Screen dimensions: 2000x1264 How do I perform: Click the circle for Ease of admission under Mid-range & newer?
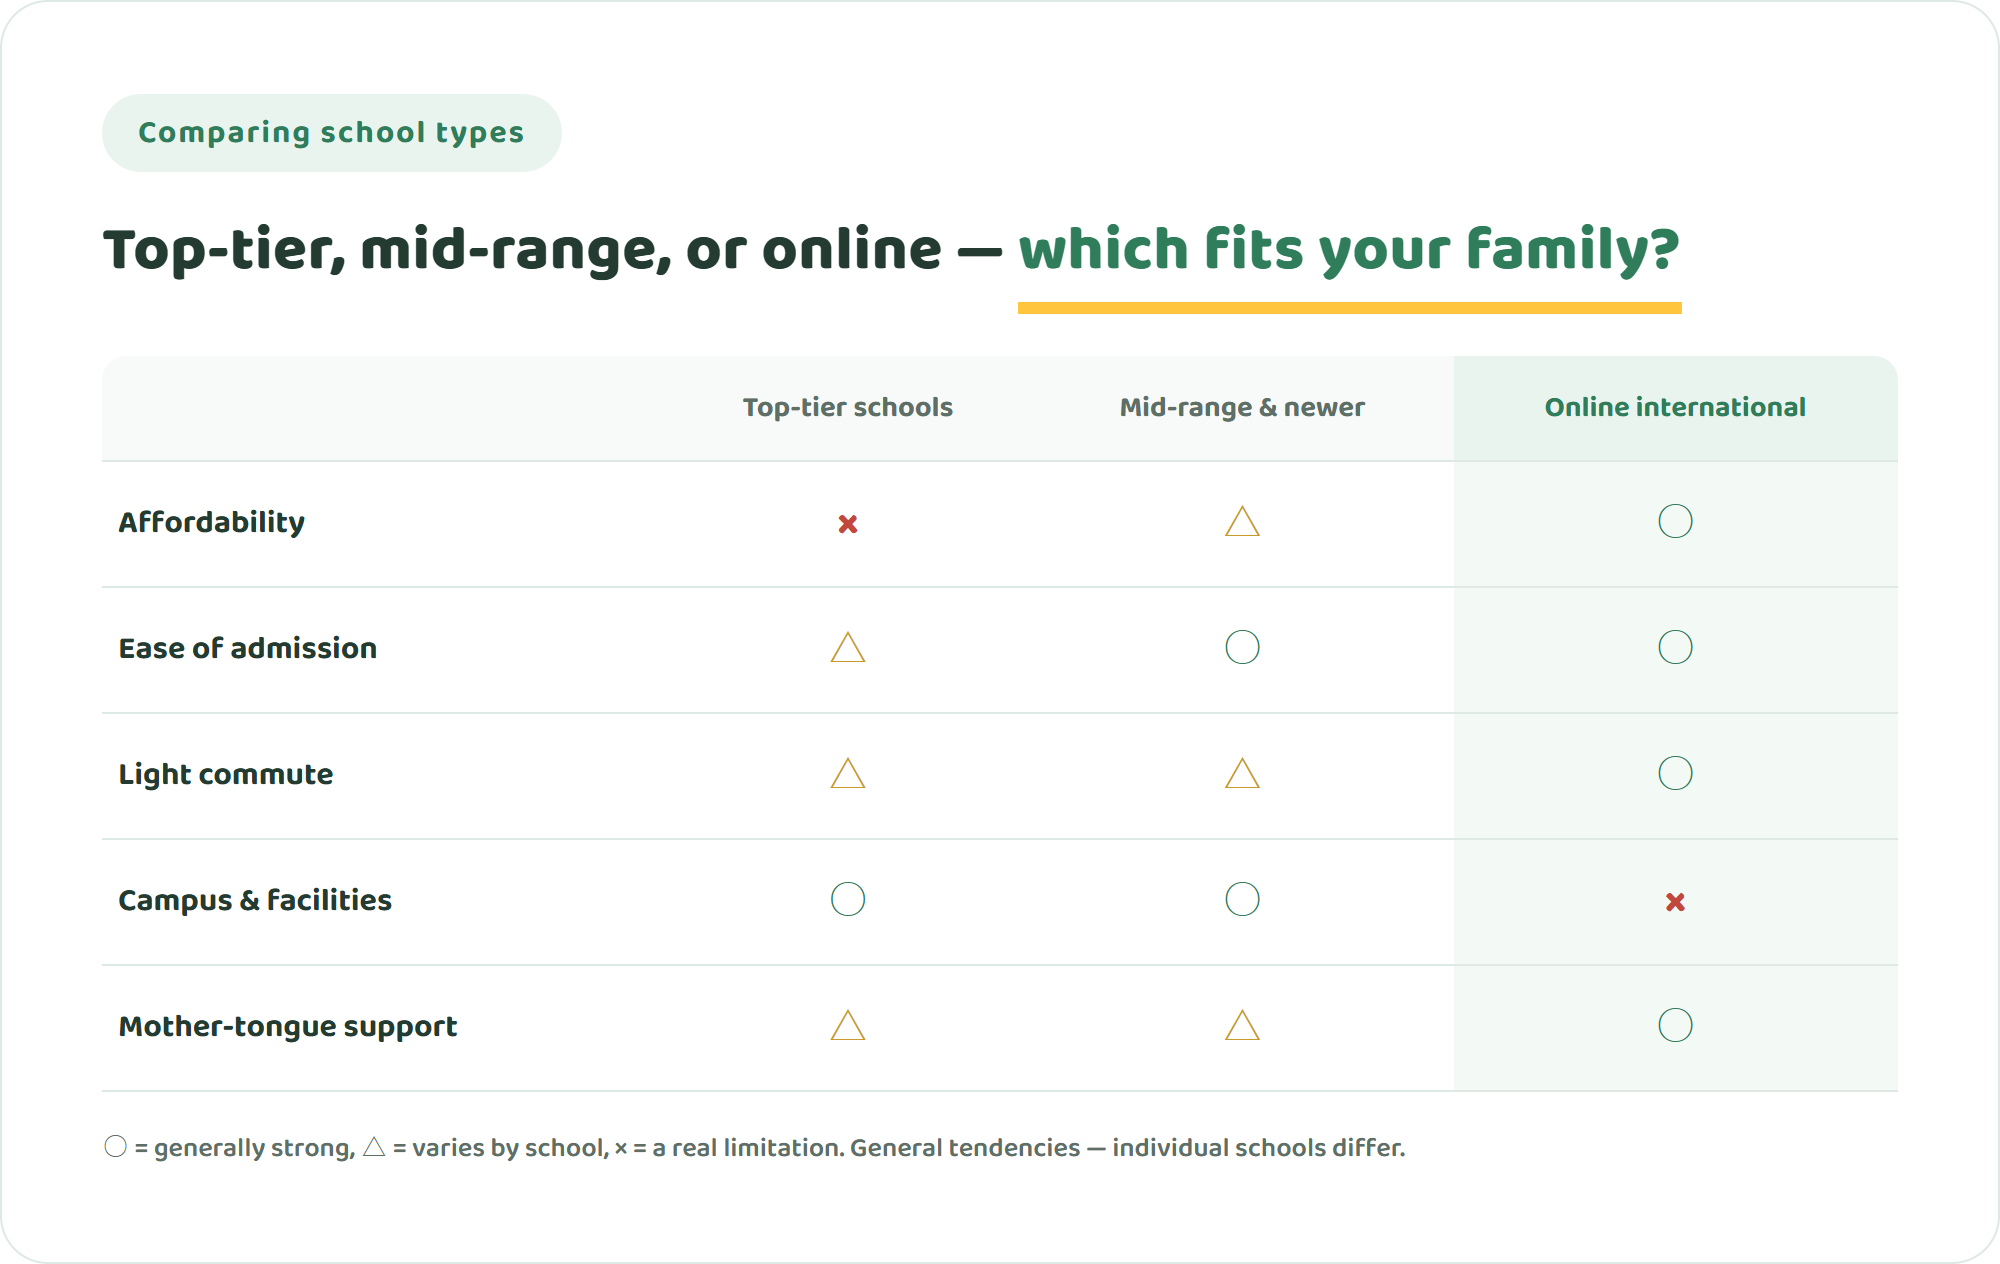click(1242, 647)
